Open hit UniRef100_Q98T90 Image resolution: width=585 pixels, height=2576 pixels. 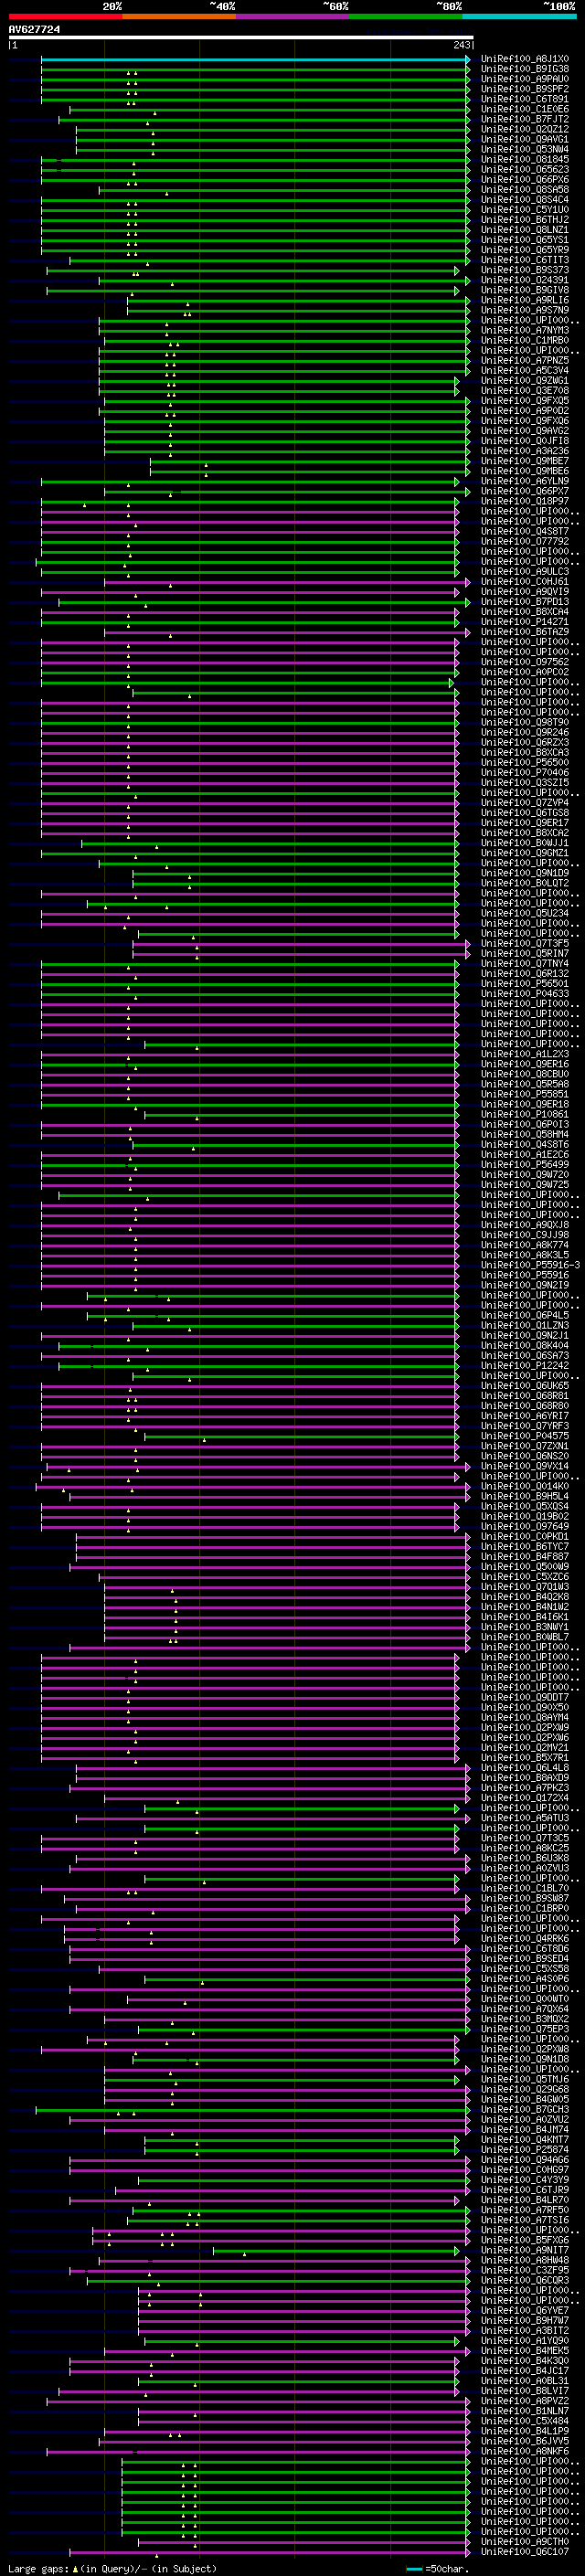(x=525, y=722)
